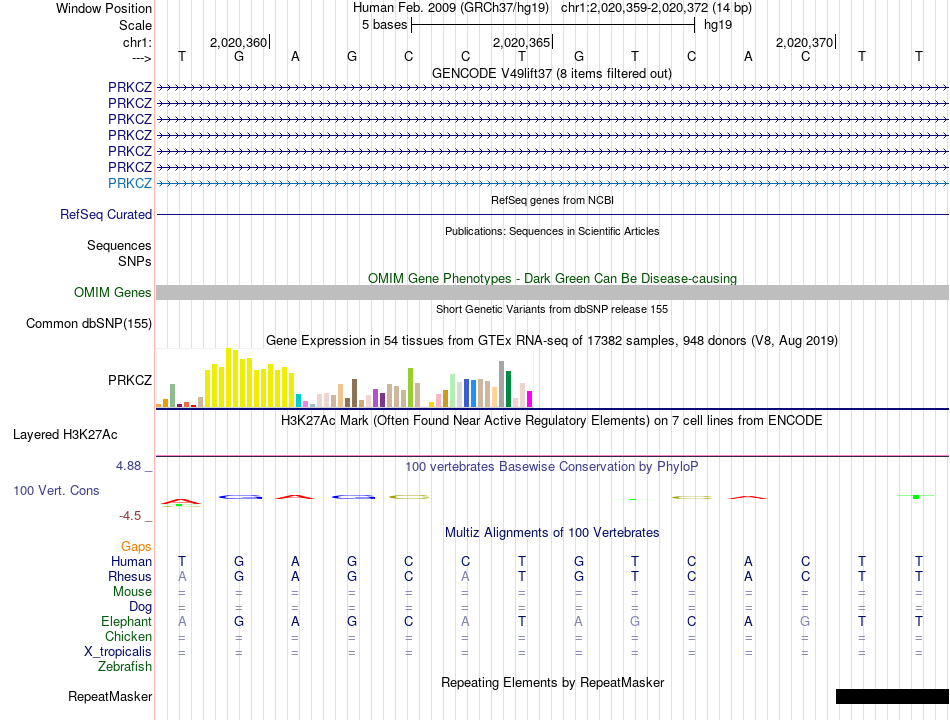Click the 2,020,370 coordinate tick label
Screen dimensions: 950x720
(805, 42)
